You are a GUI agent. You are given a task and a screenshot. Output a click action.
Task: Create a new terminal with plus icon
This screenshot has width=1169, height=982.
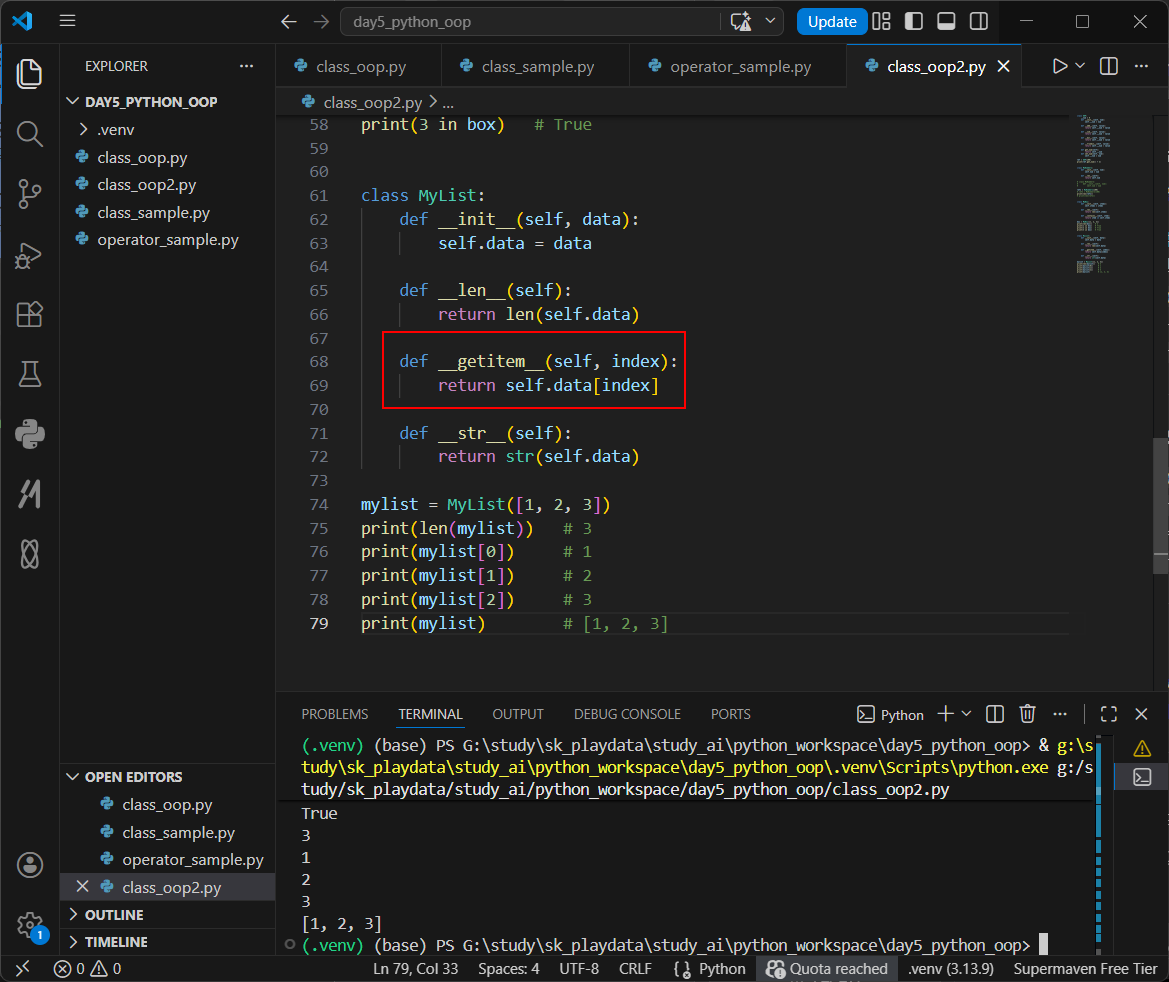(945, 714)
